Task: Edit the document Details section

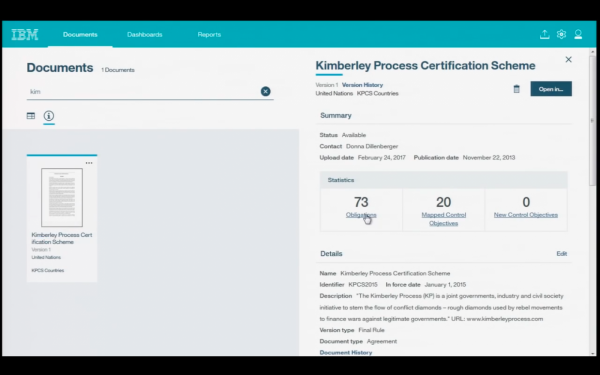Action: pyautogui.click(x=562, y=254)
